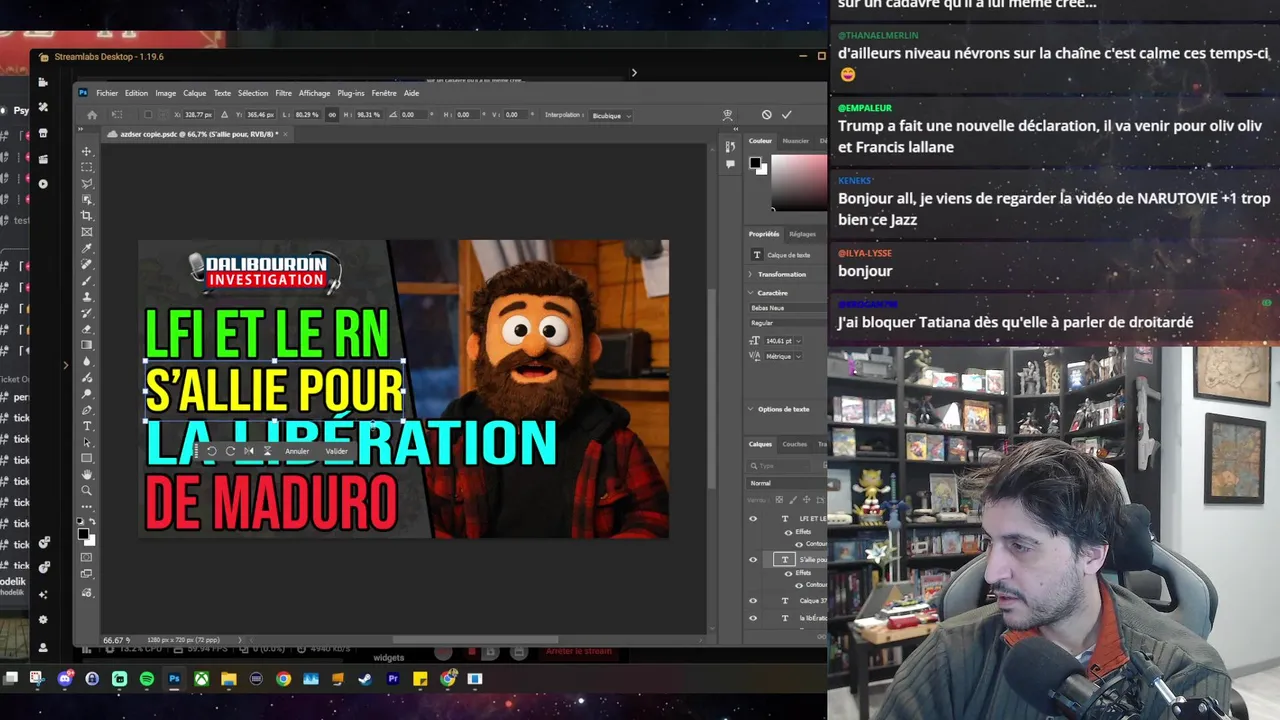Cancel transform with the no-entry icon

766,115
